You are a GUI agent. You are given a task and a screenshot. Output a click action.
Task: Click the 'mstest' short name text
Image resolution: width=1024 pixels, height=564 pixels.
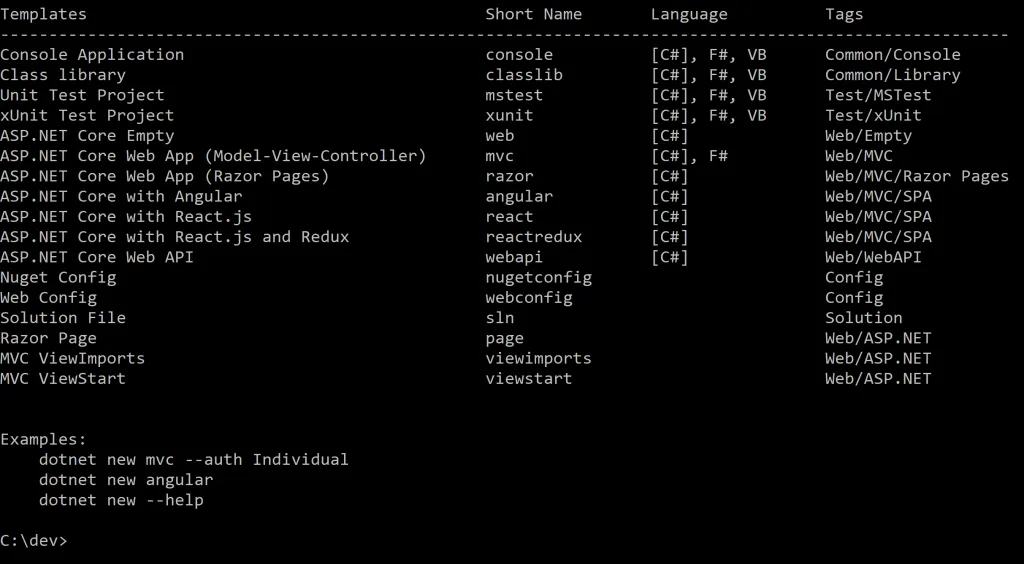(514, 95)
